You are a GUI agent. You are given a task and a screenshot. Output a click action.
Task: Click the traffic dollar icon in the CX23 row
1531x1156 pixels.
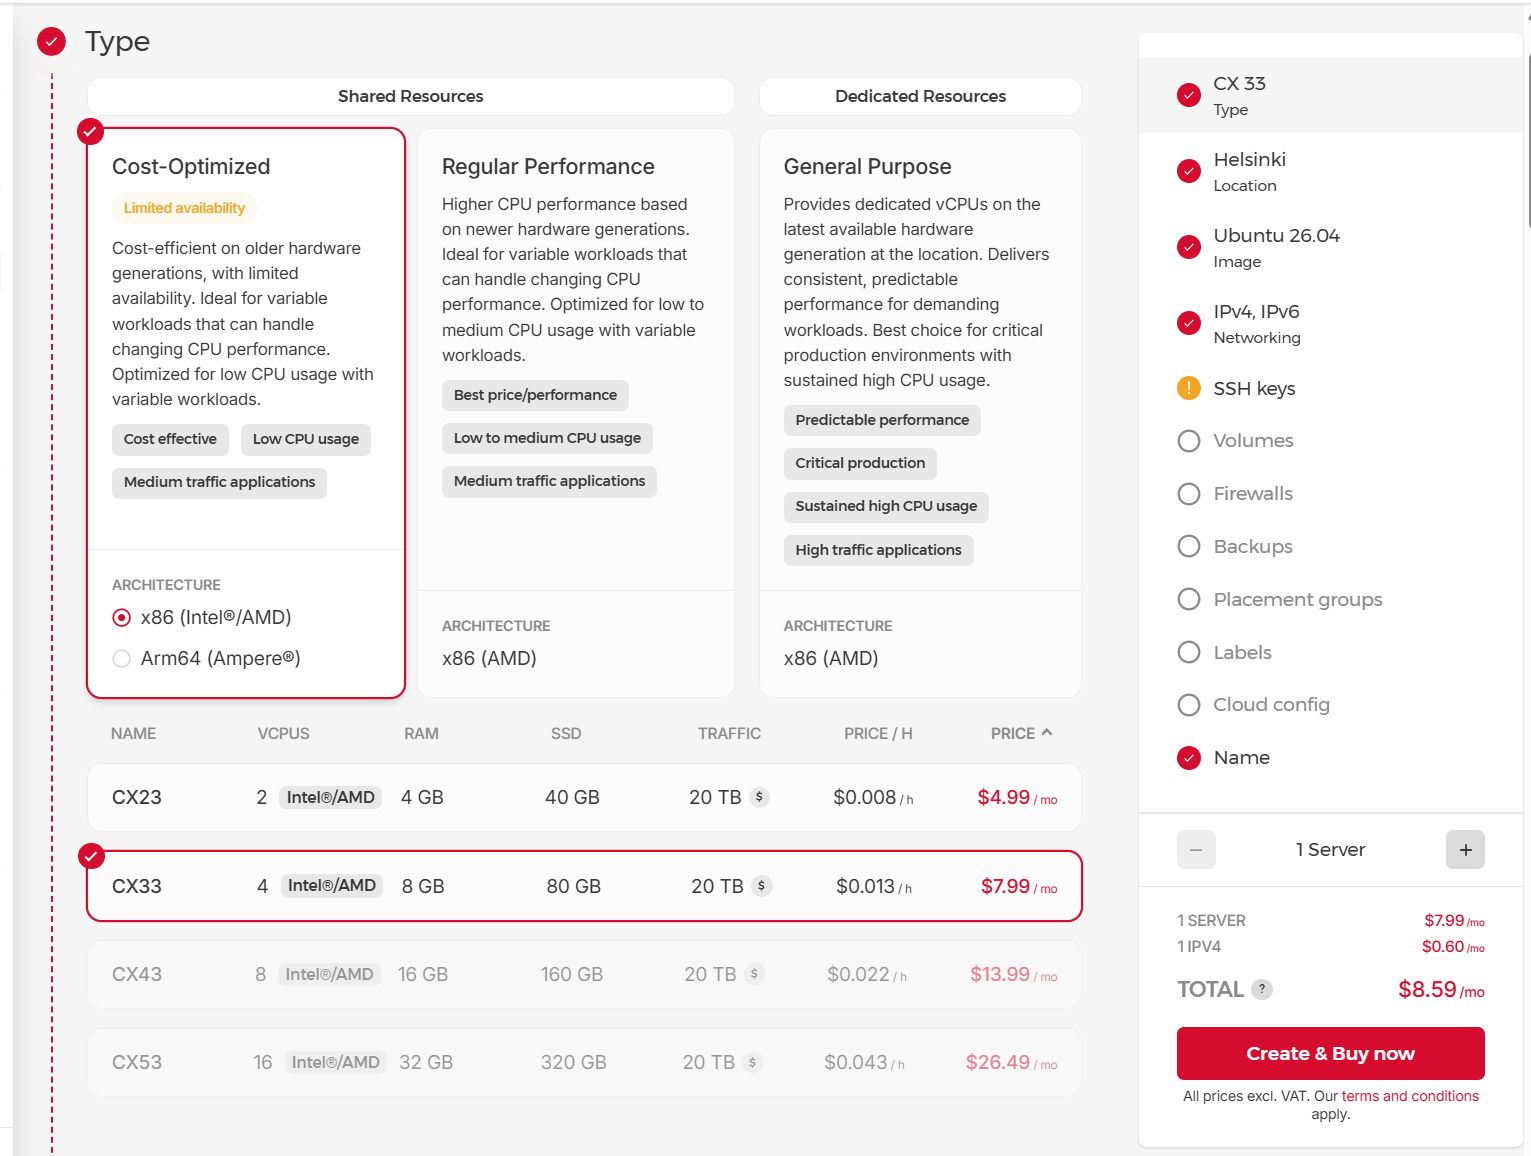[760, 797]
